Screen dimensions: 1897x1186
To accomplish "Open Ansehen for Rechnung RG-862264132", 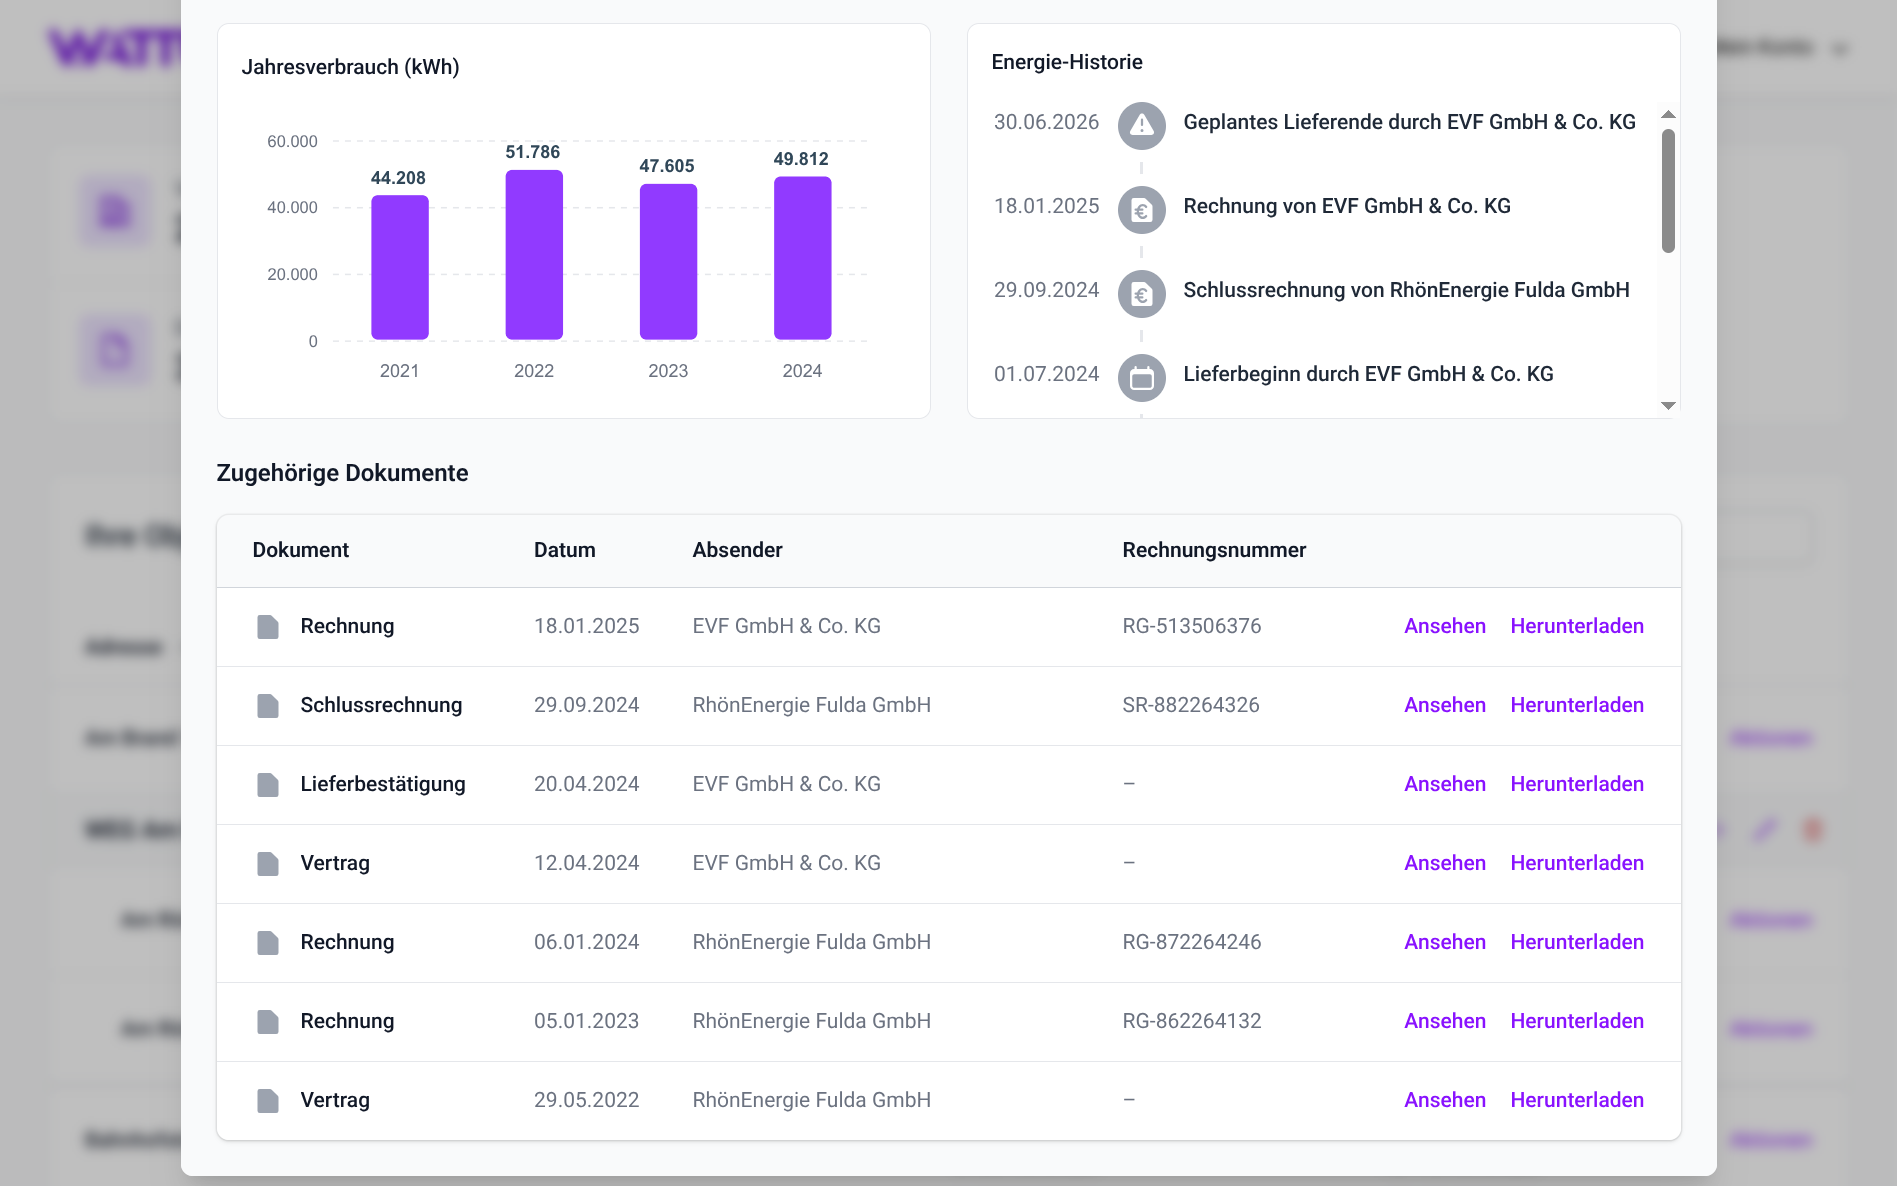I will [1444, 1021].
